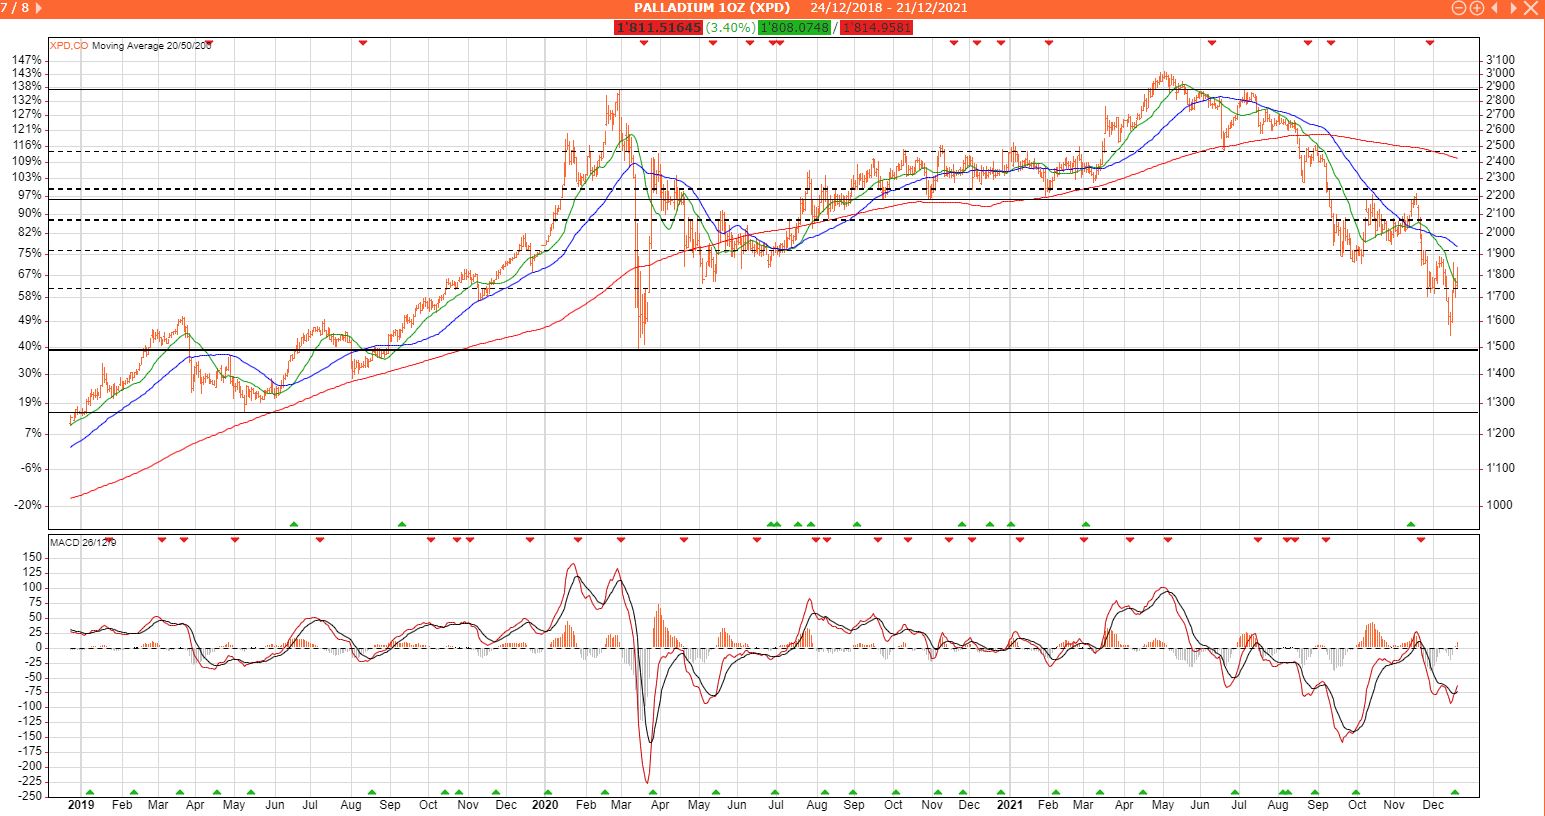
Task: Go to next chart after 7 / 8
Action: tap(39, 8)
